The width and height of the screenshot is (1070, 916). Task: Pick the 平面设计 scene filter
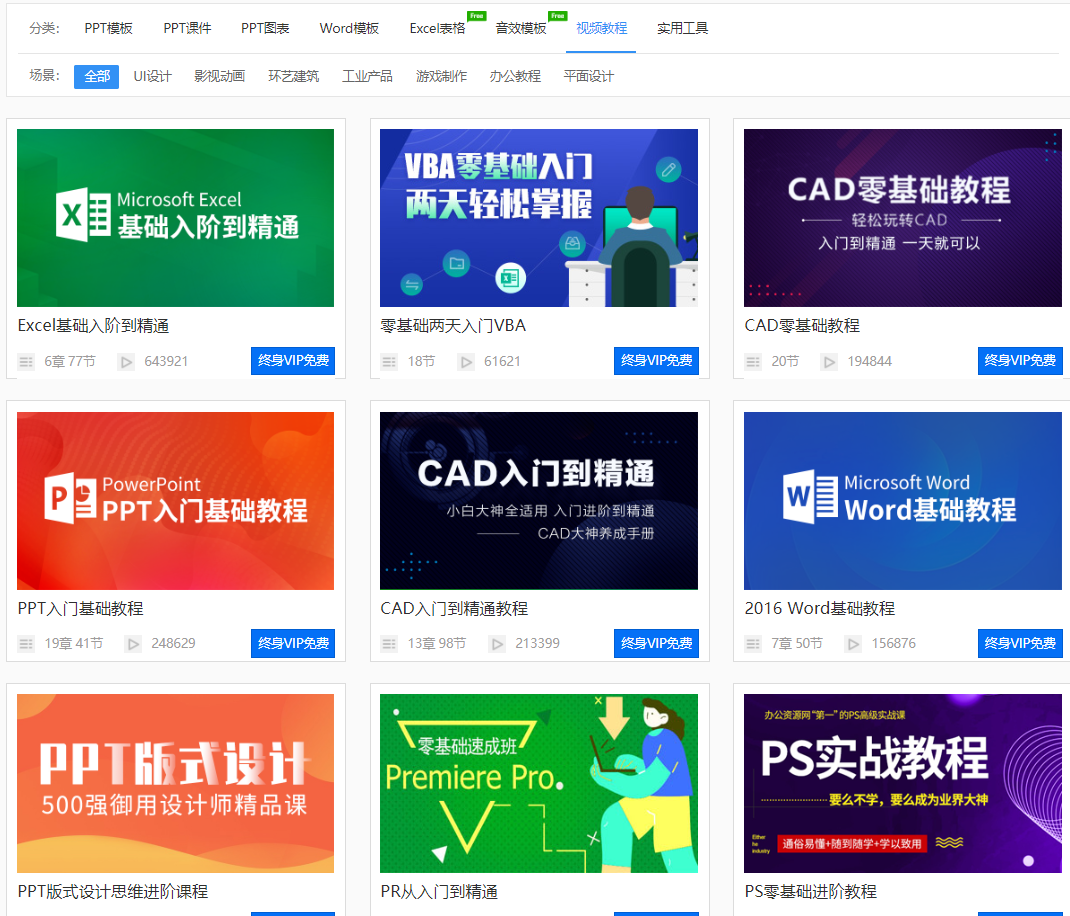click(589, 76)
